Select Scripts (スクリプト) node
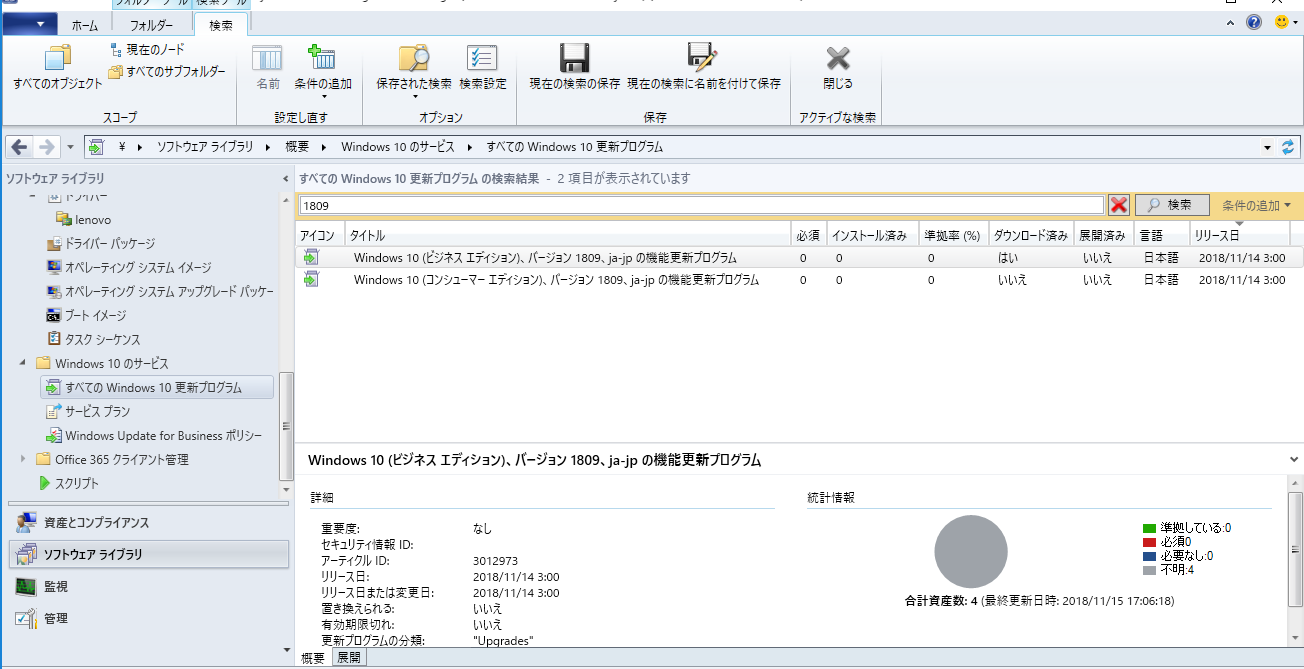 pyautogui.click(x=68, y=483)
